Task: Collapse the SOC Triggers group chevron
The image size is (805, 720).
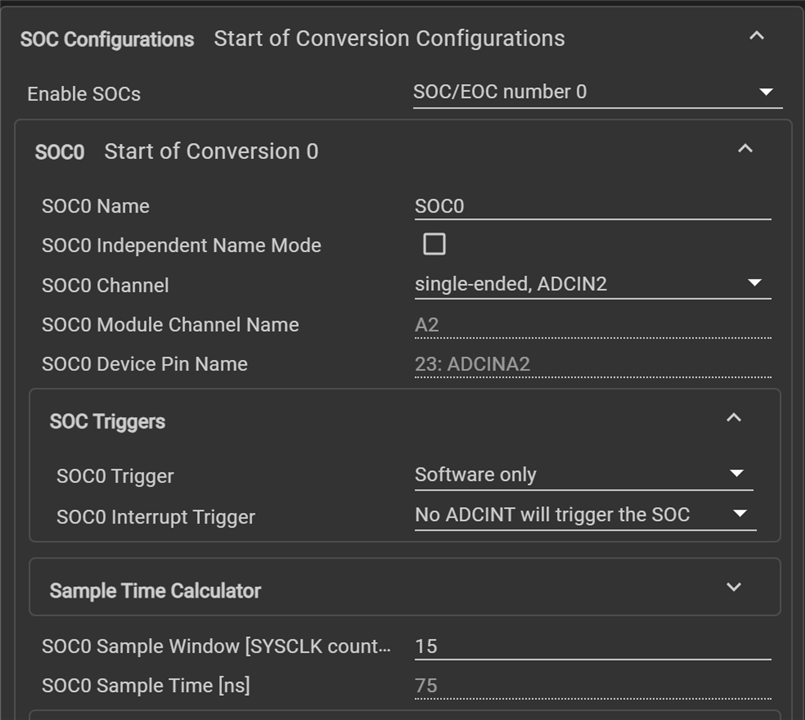Action: 734,418
